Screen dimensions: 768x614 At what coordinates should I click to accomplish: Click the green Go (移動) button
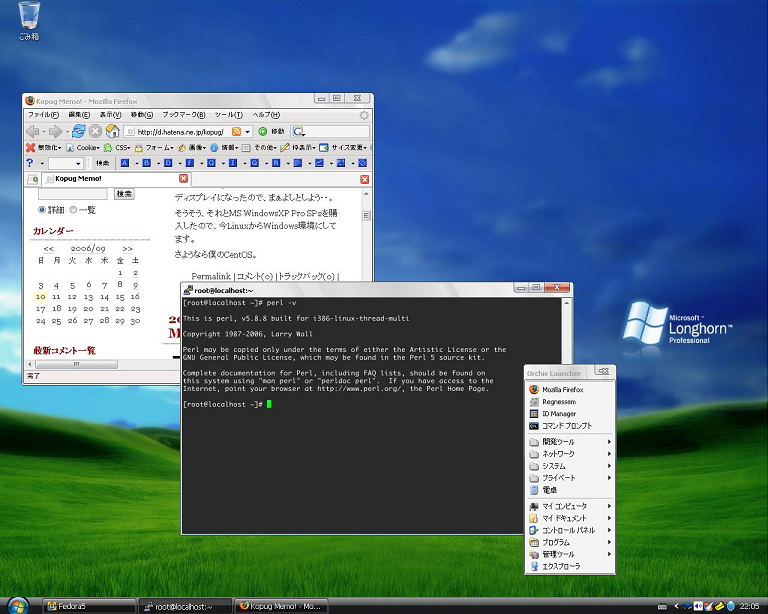[271, 132]
